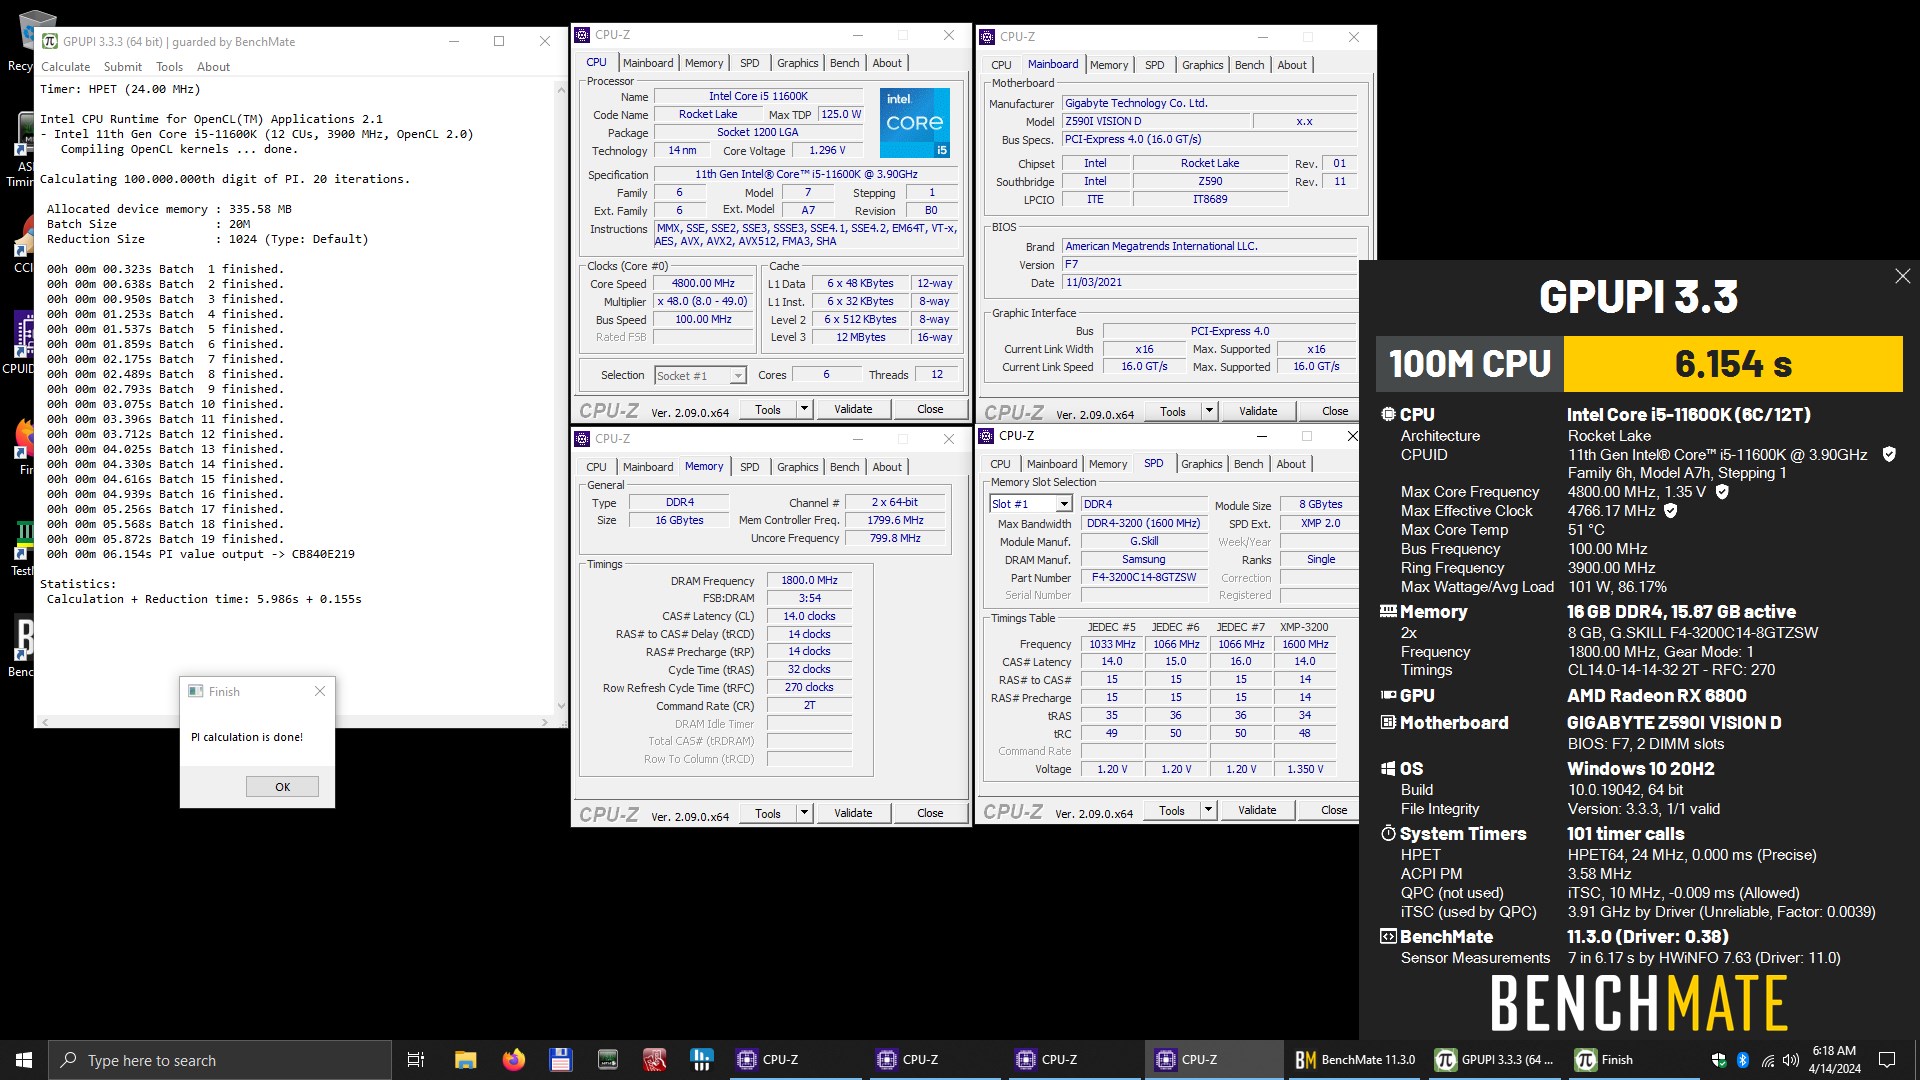Image resolution: width=1920 pixels, height=1080 pixels.
Task: Click OK in the Finish dialog
Action: [x=282, y=787]
